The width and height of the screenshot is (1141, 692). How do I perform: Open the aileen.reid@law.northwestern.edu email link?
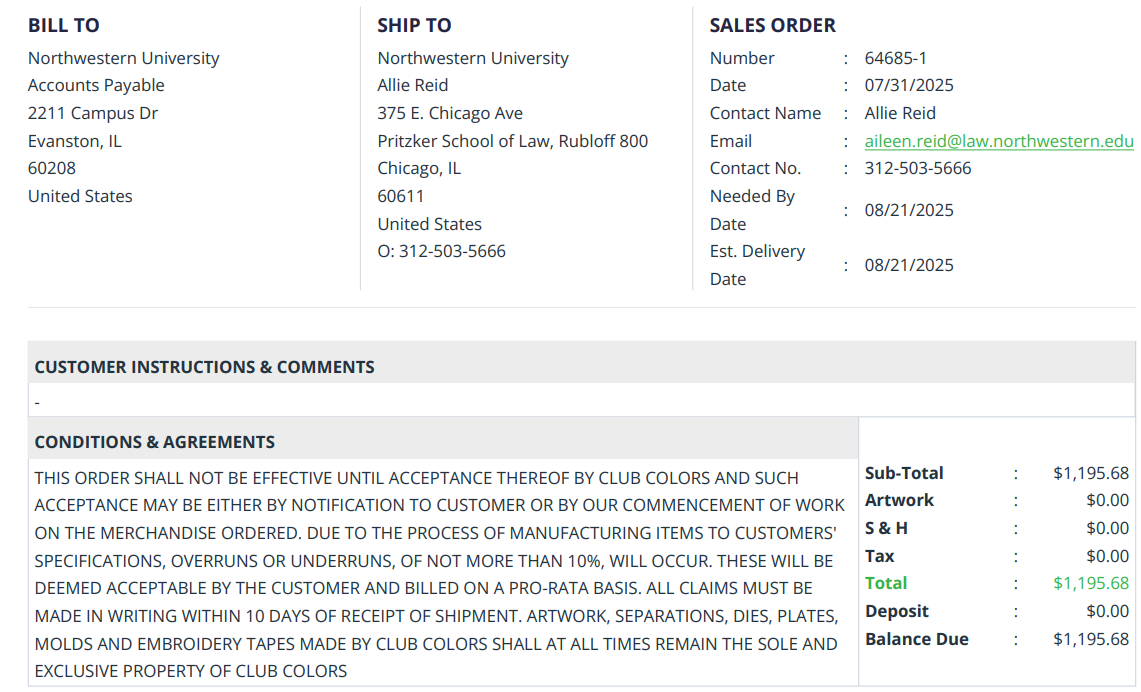coord(998,141)
